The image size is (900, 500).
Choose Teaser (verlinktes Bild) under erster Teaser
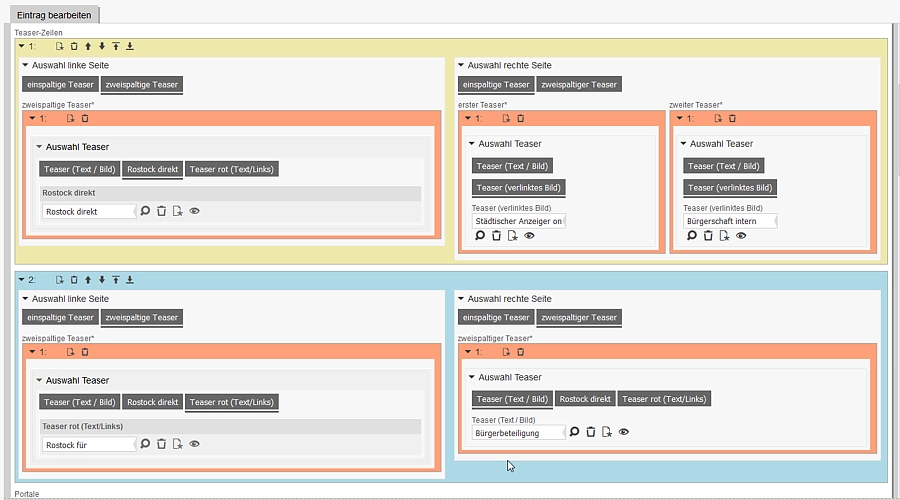tap(518, 188)
